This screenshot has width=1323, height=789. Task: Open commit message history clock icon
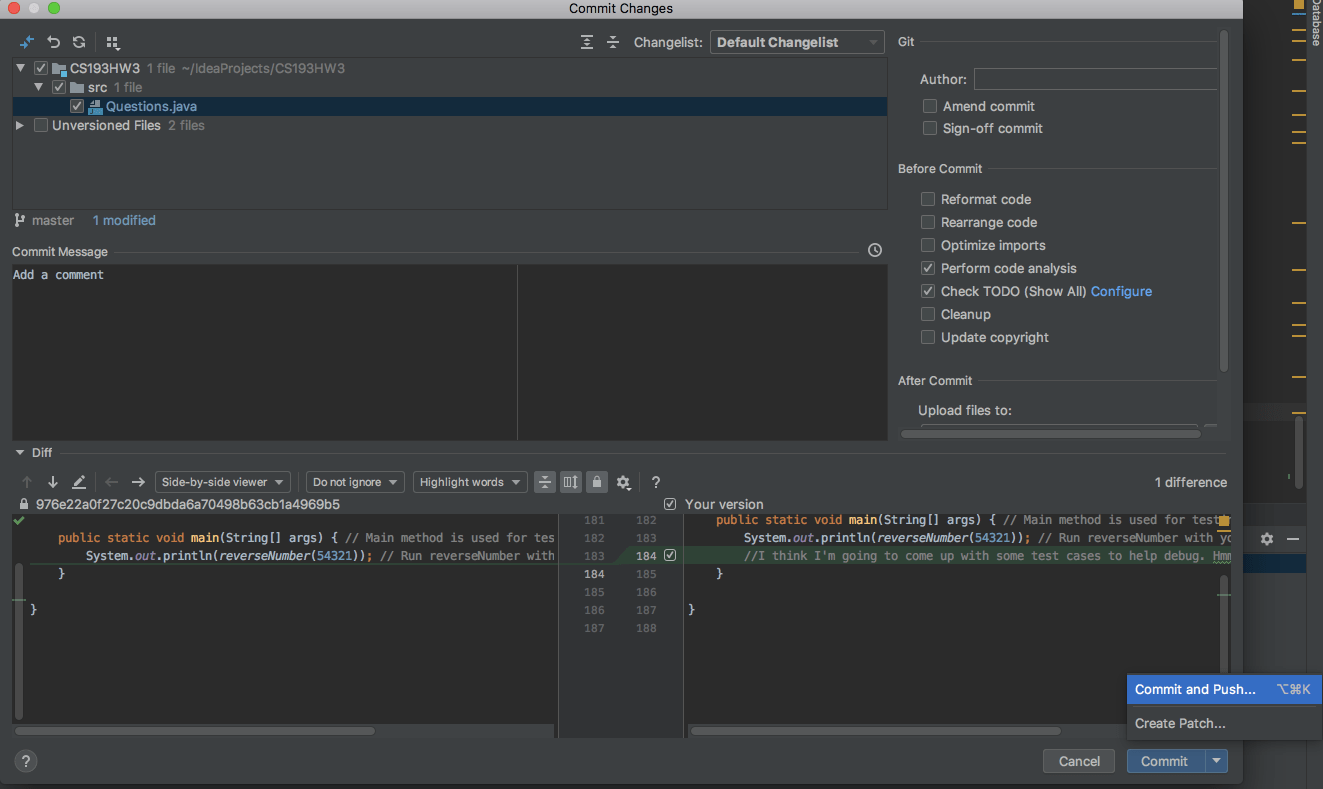point(875,250)
